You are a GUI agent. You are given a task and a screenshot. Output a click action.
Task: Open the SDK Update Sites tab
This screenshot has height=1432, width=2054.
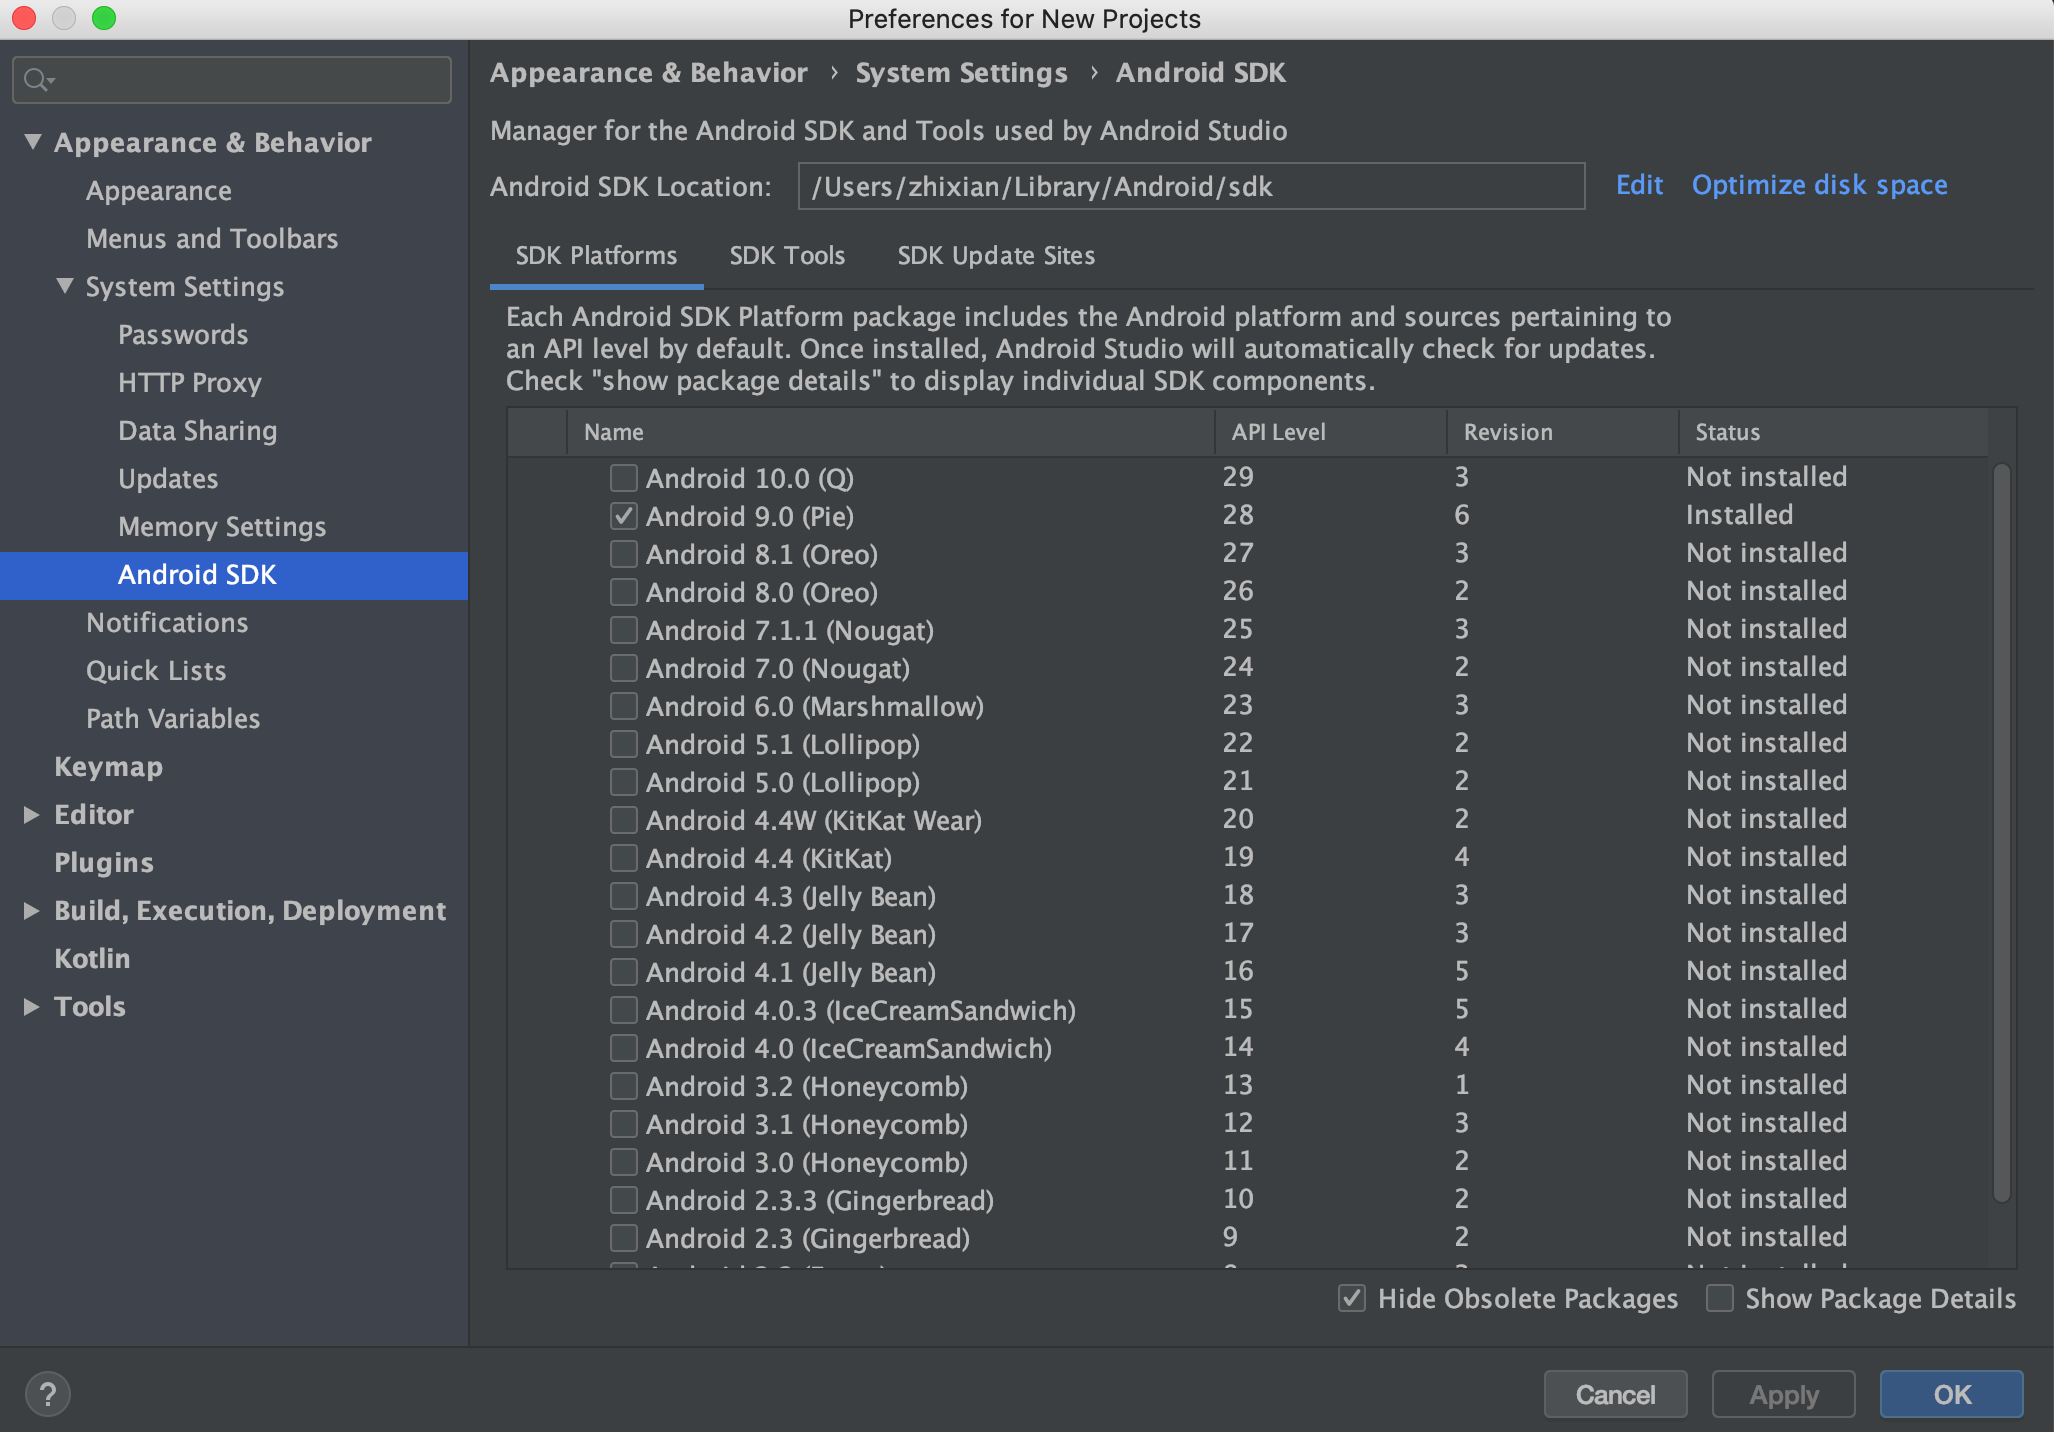pyautogui.click(x=995, y=256)
